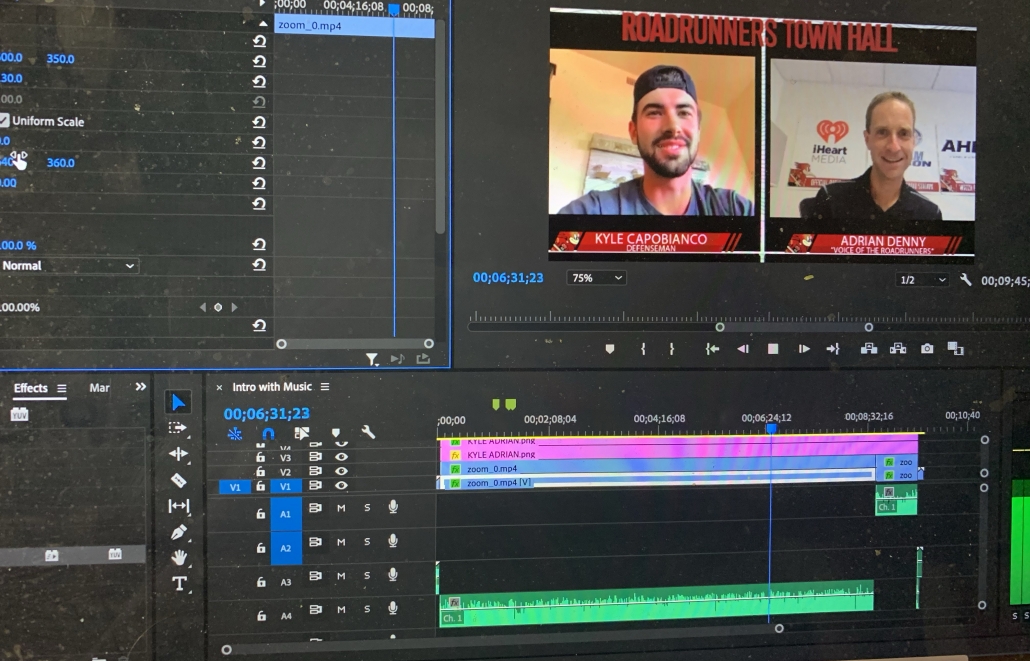Switch to the Mar (Markers) tab
1030x661 pixels.
(99, 388)
